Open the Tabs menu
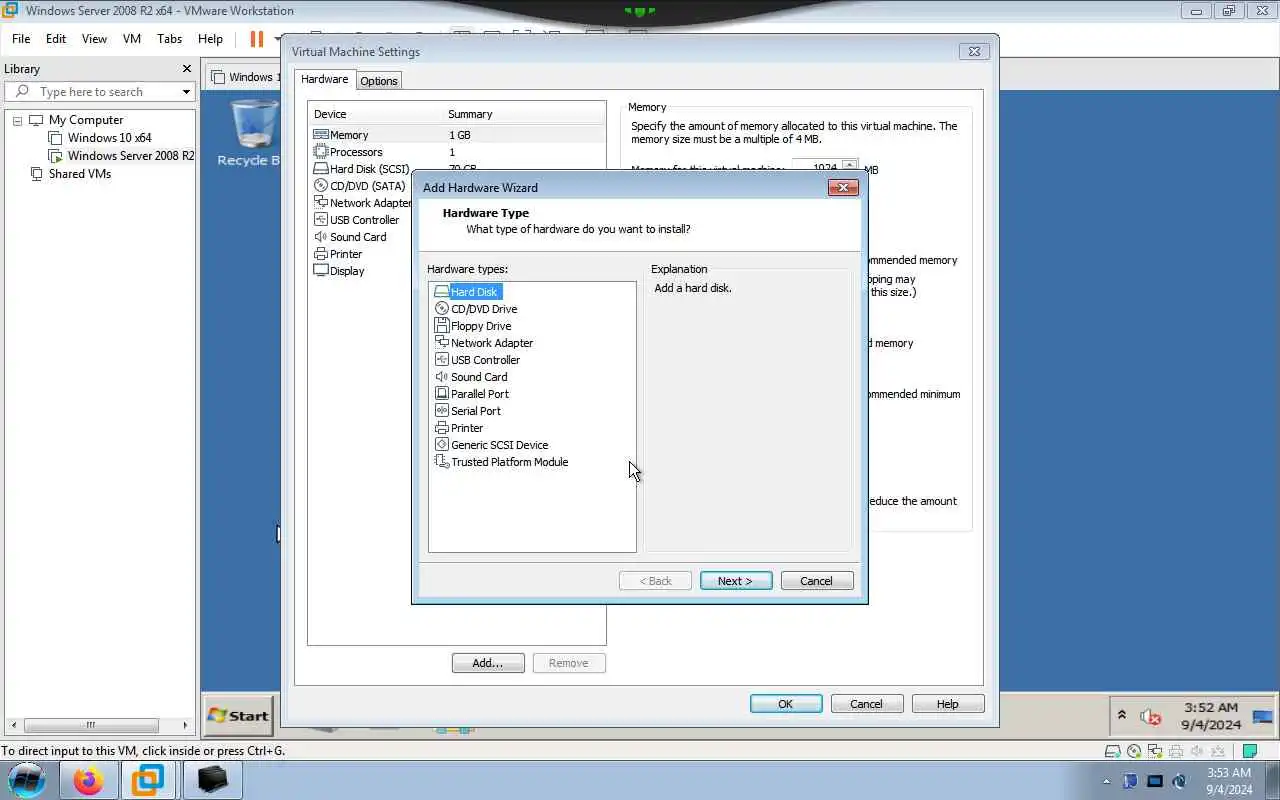 tap(170, 39)
